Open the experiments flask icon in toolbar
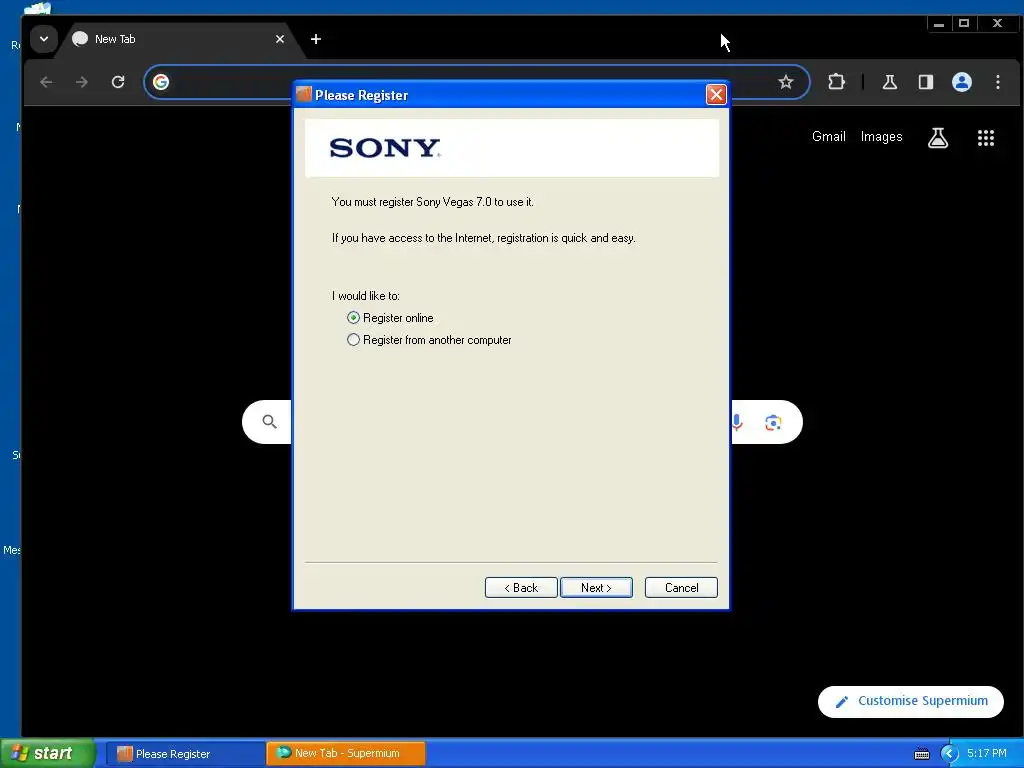This screenshot has height=768, width=1024. 889,82
